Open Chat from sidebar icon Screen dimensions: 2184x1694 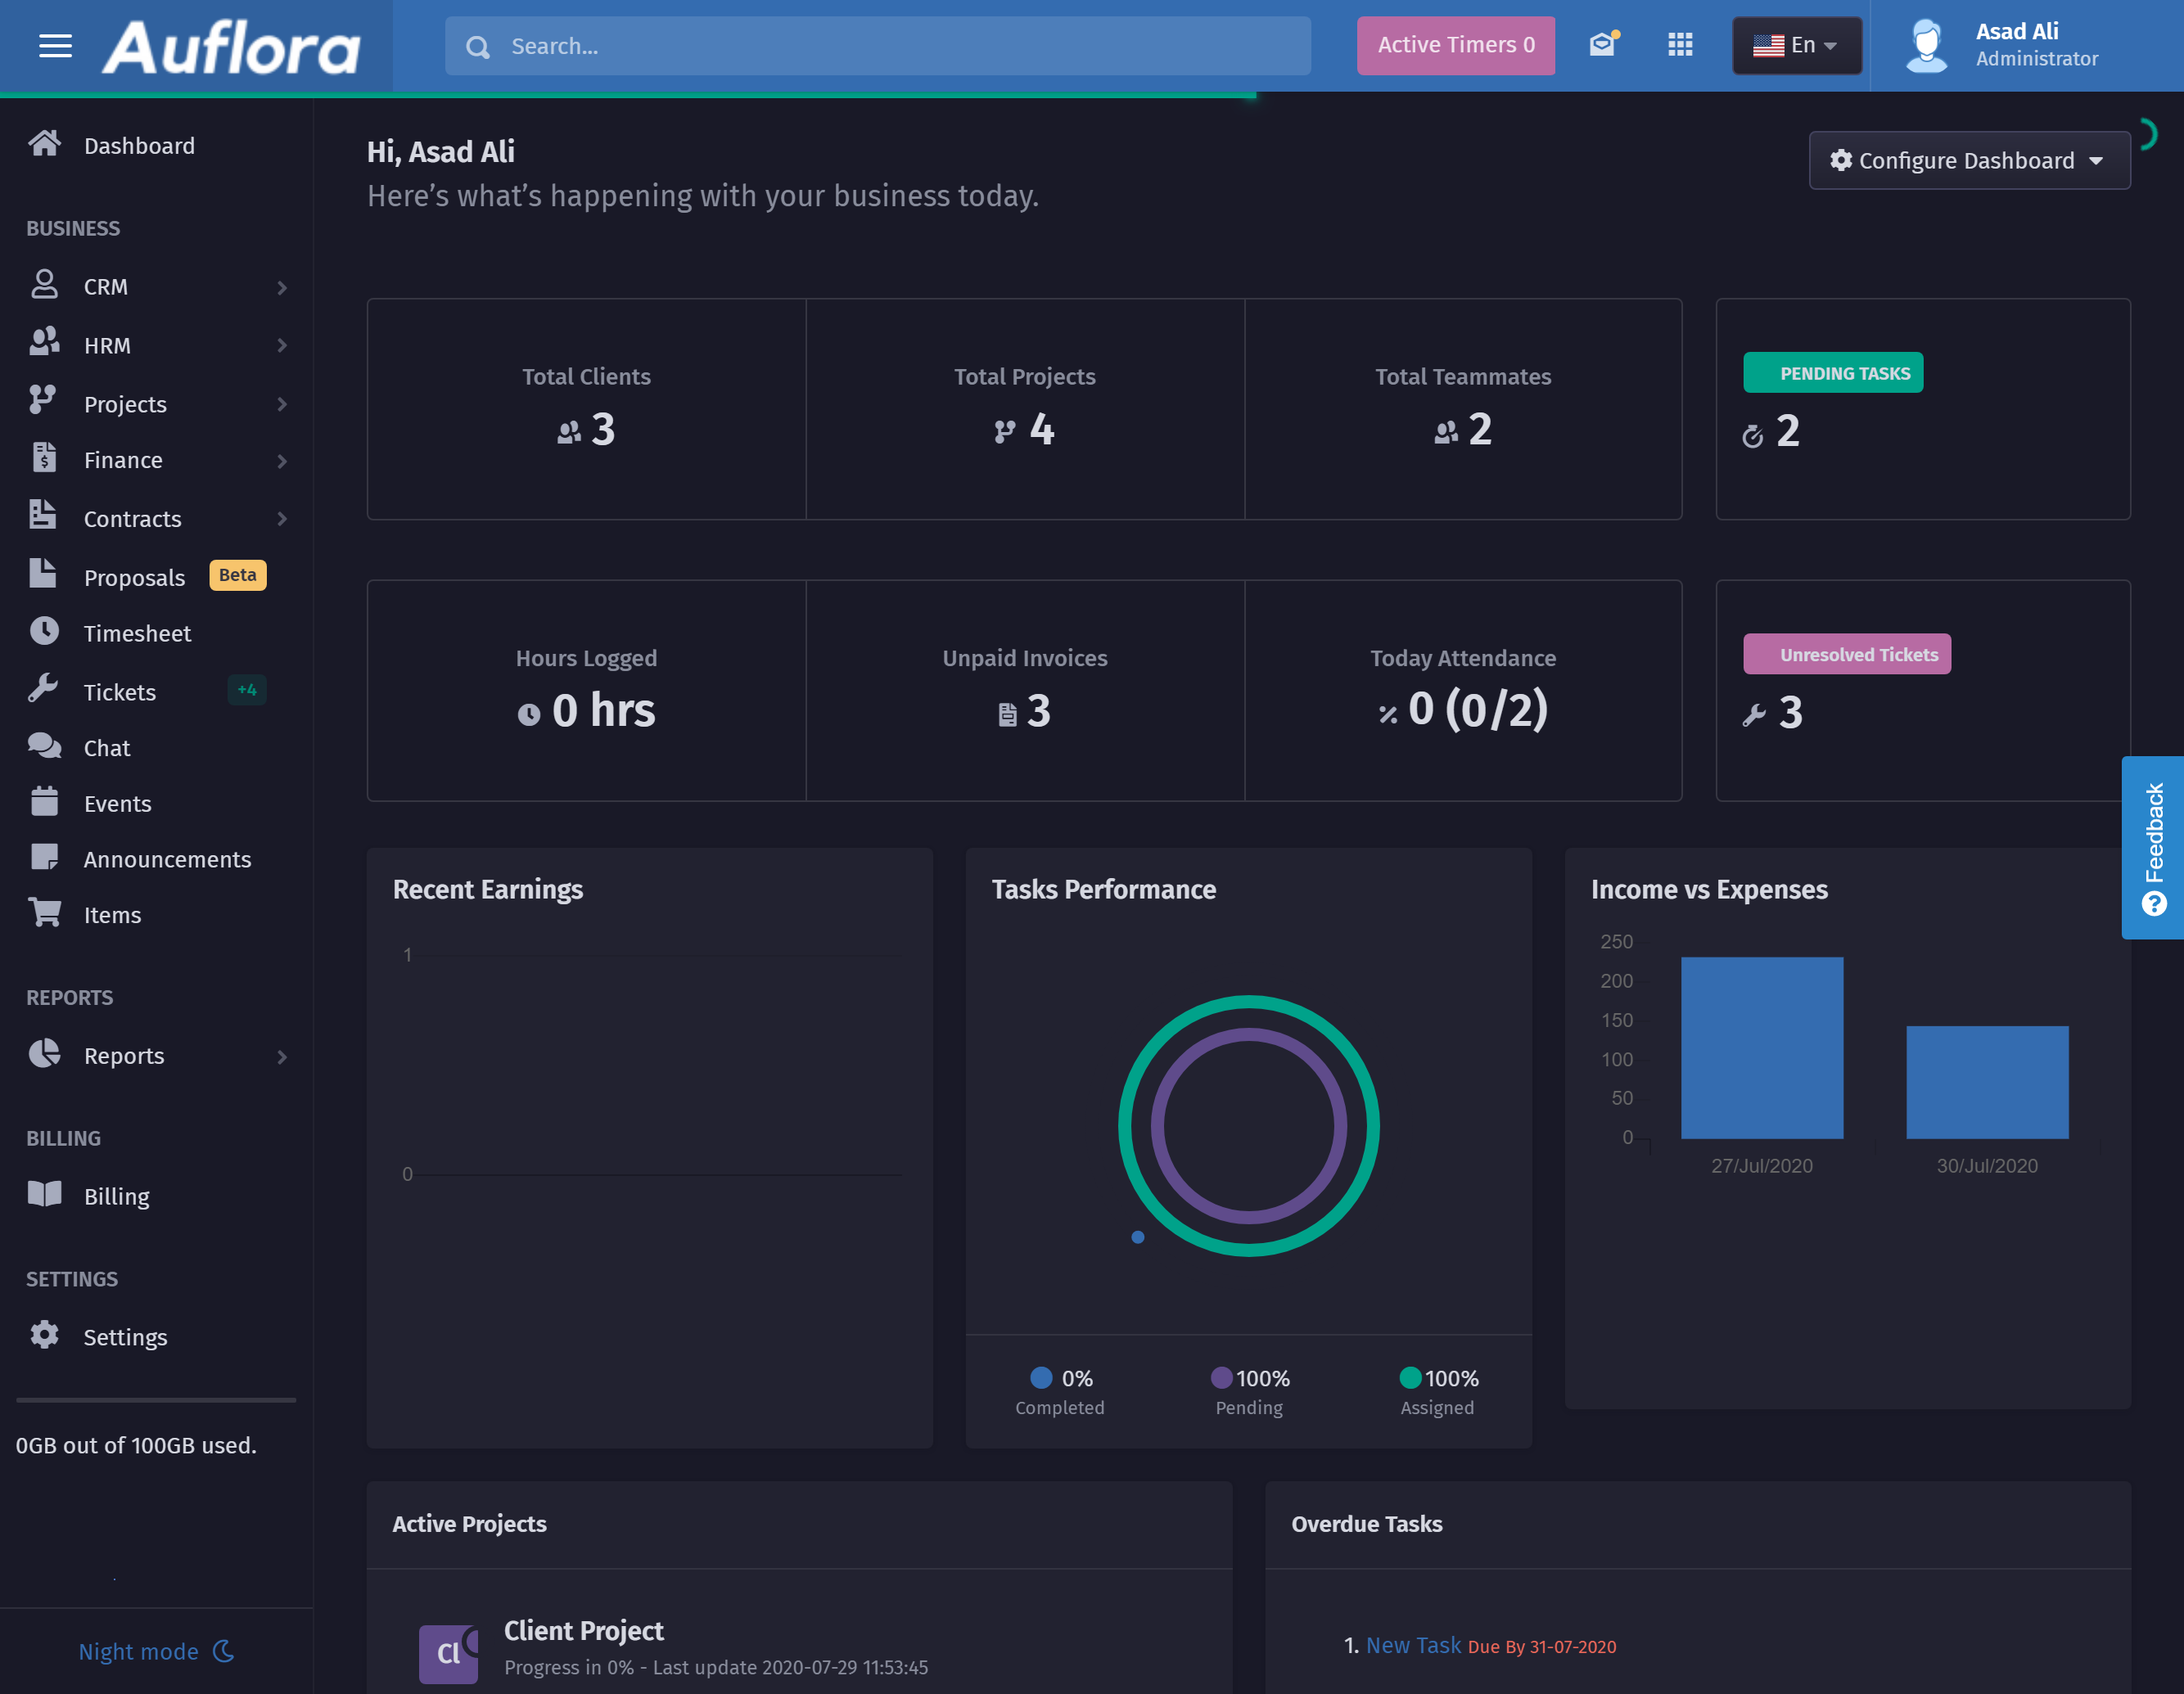[44, 746]
